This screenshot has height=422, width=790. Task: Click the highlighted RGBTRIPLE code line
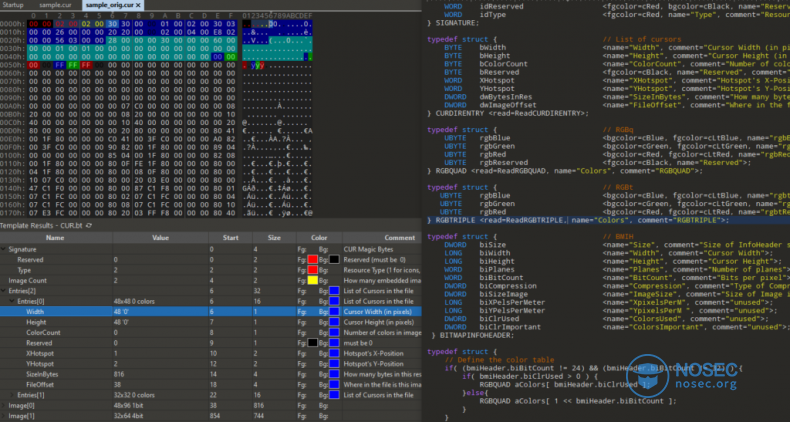click(x=578, y=220)
